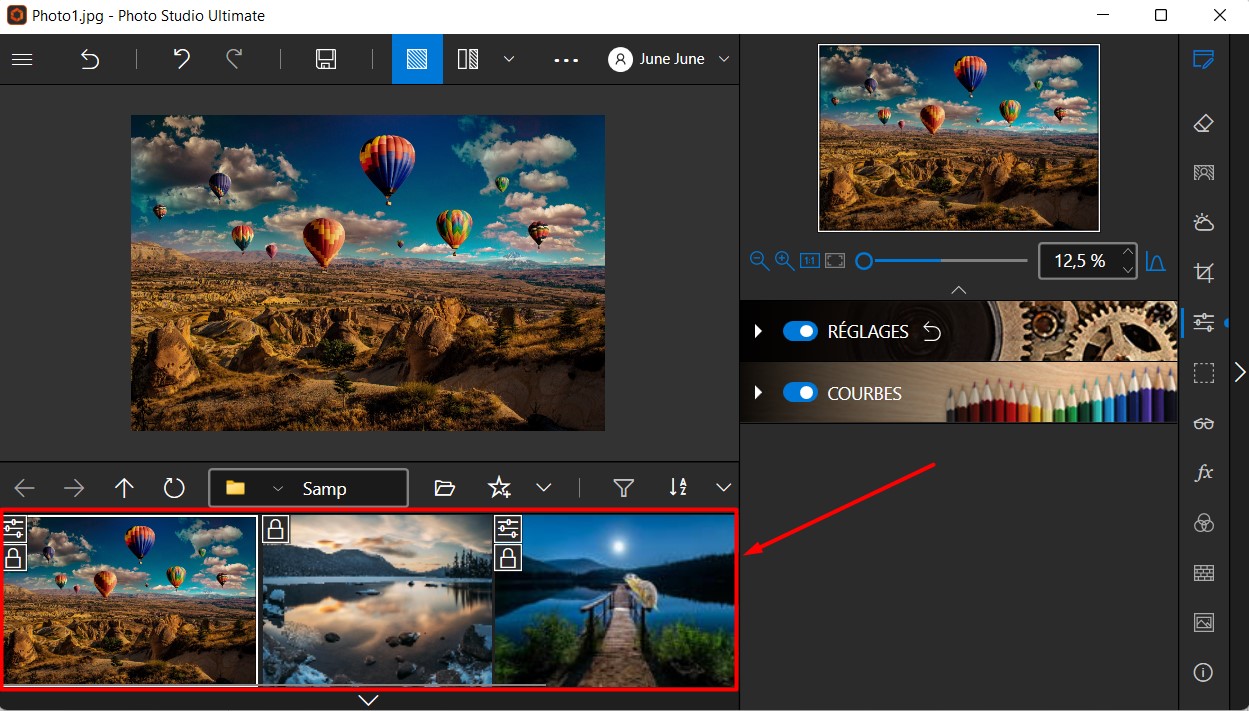Set zoom to 1:1 actual size
The width and height of the screenshot is (1249, 711).
[810, 261]
